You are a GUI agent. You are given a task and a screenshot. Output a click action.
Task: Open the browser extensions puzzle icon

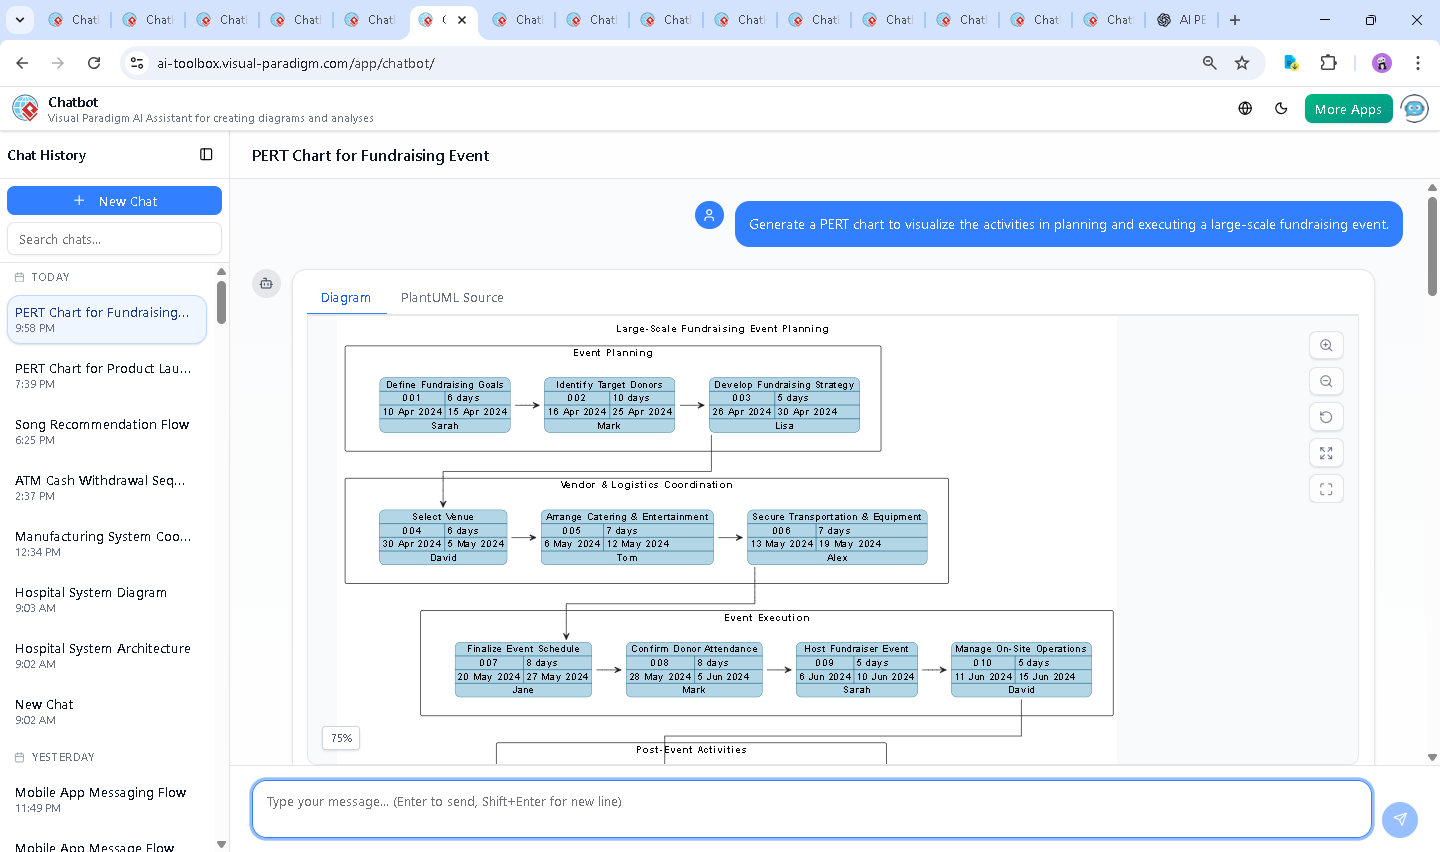point(1328,63)
